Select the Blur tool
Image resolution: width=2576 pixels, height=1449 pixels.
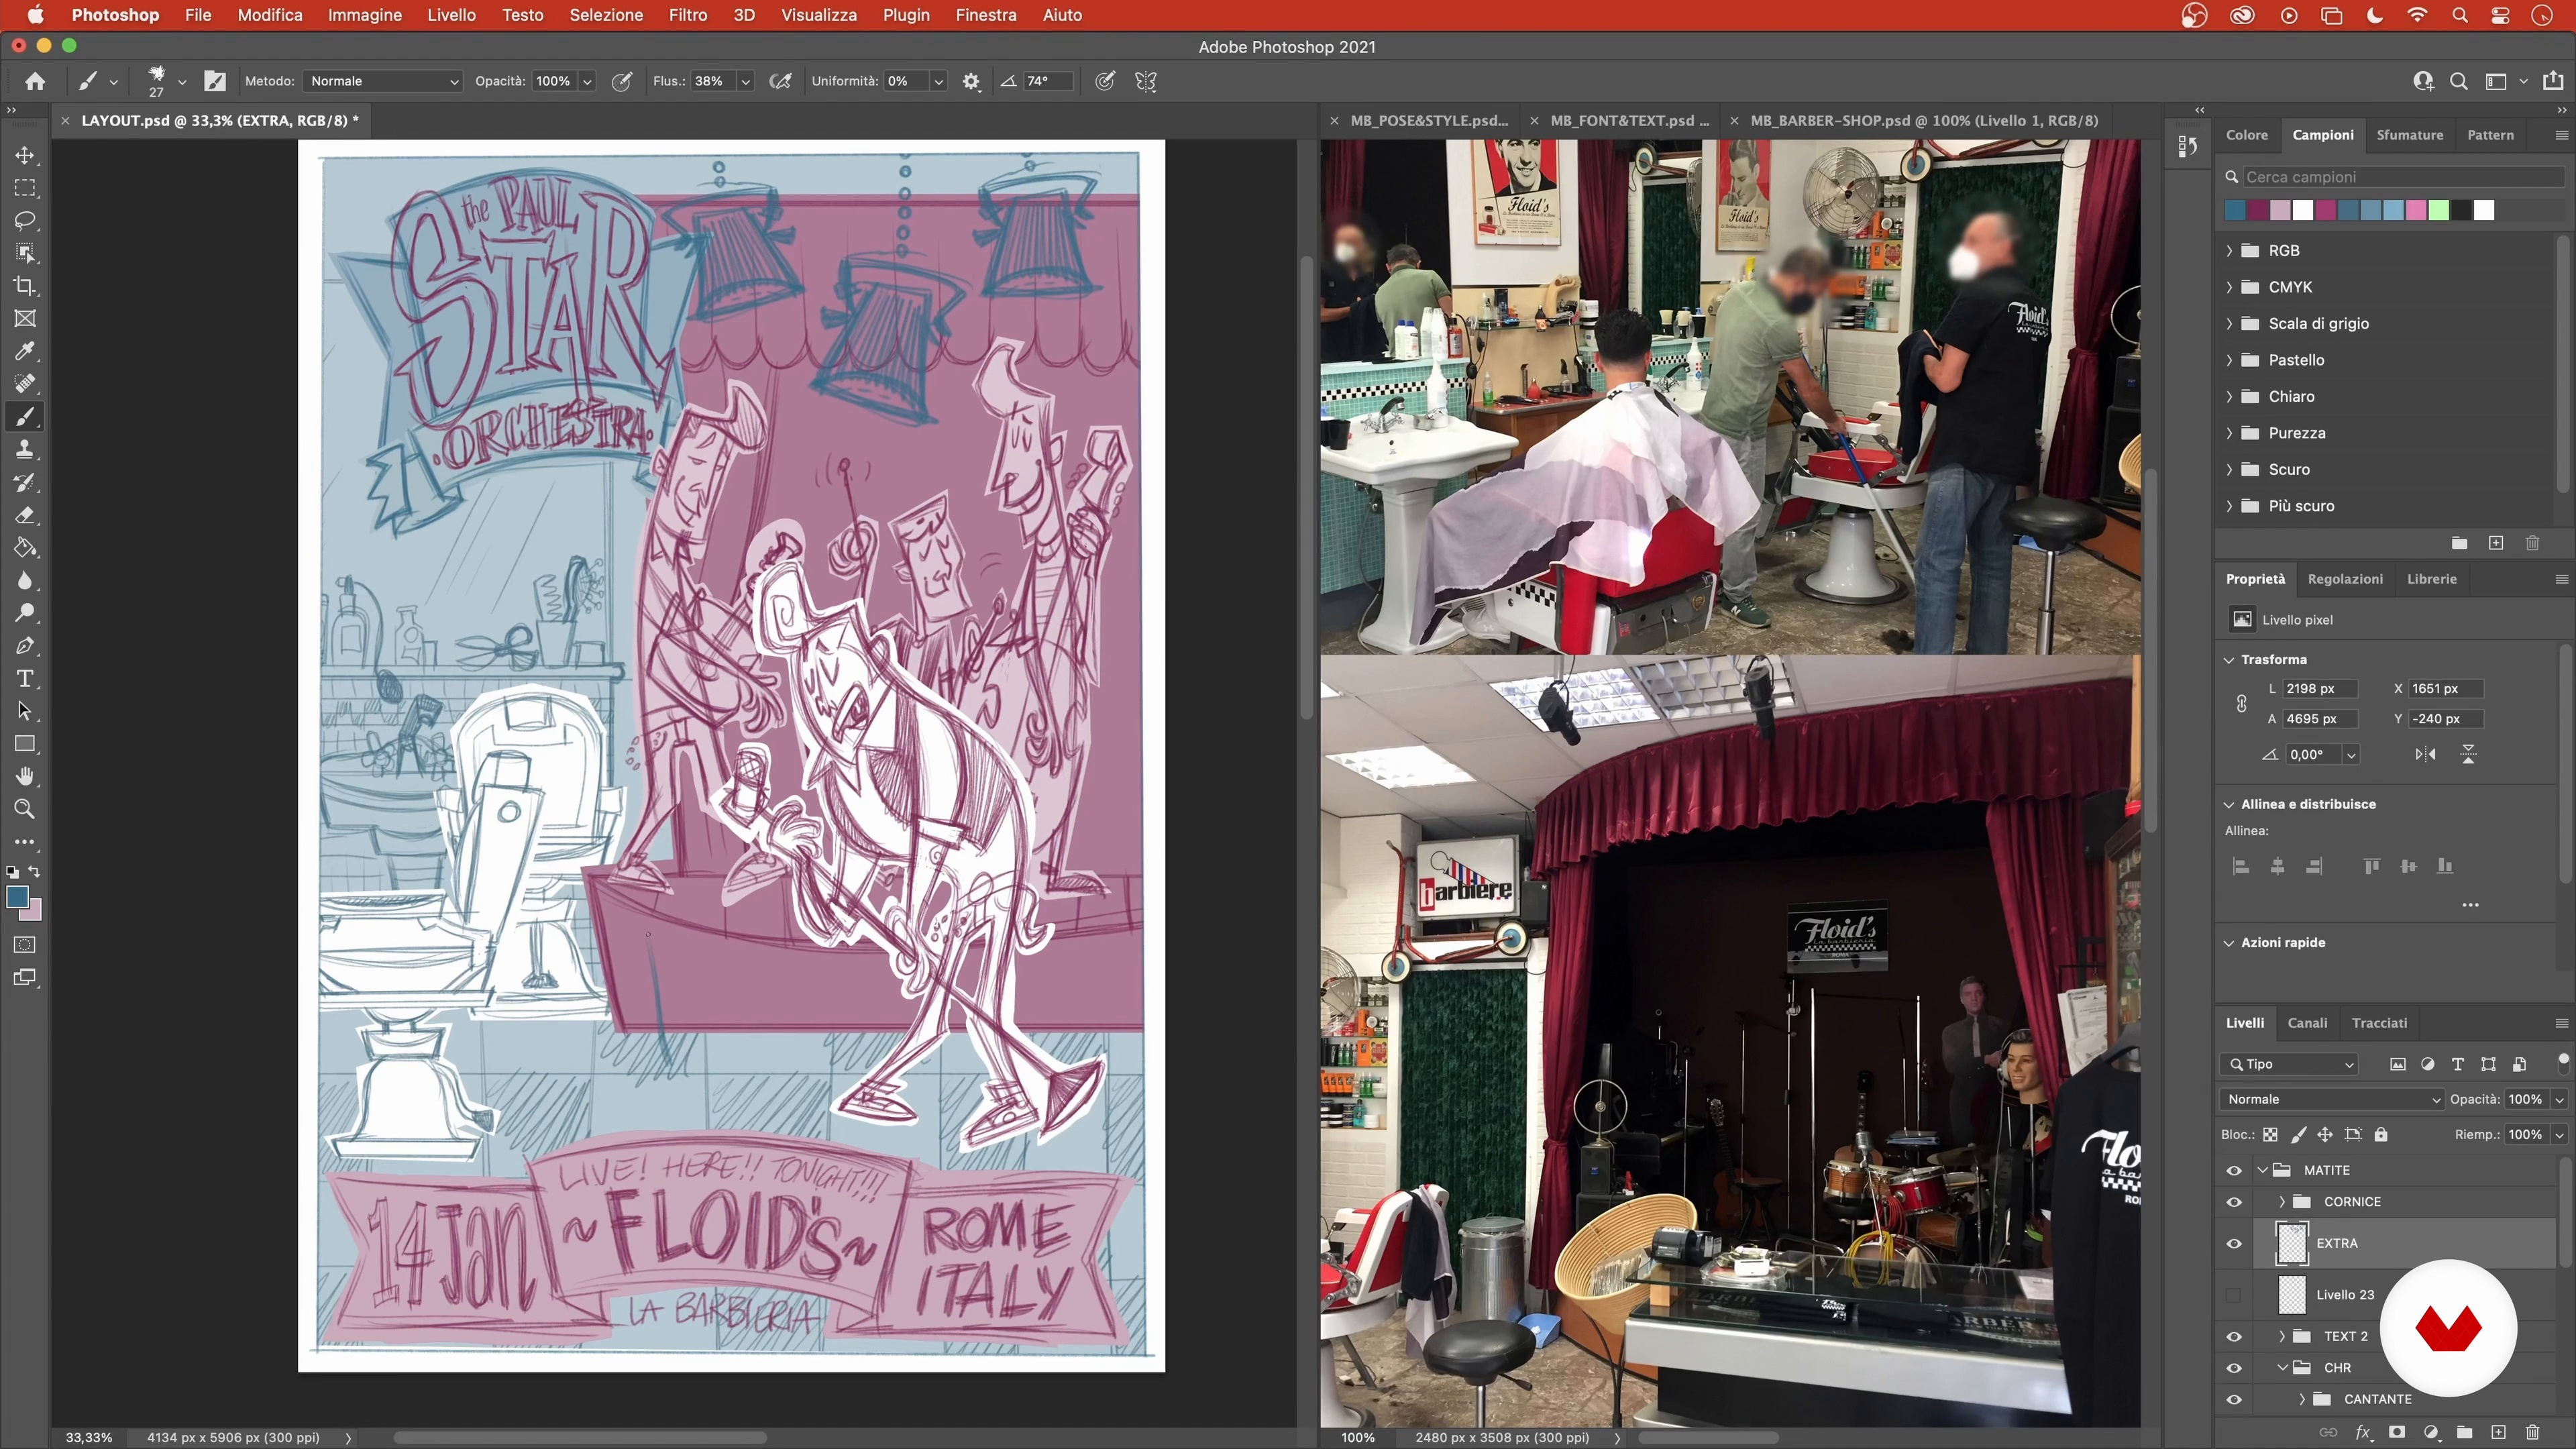[x=25, y=580]
